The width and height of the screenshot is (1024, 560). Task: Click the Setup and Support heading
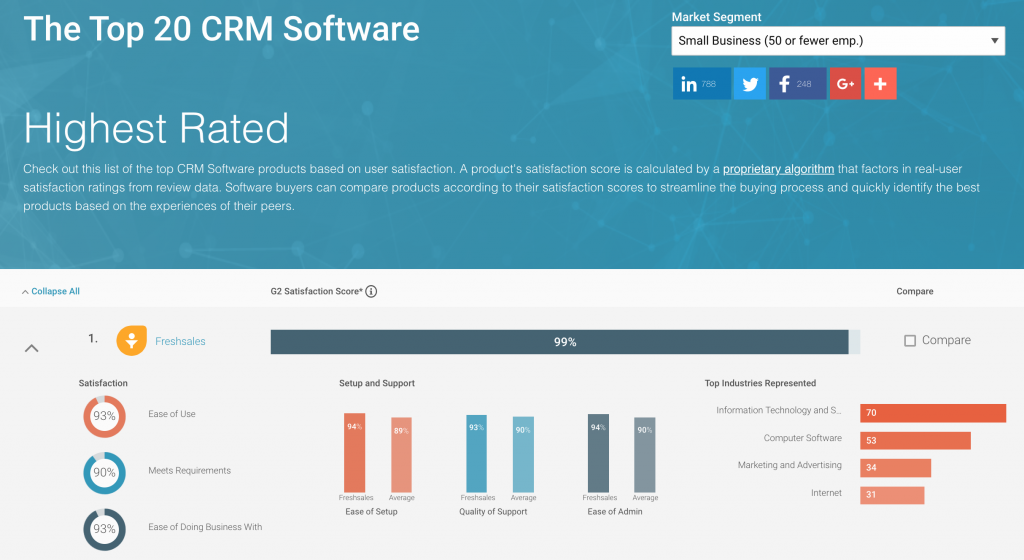(377, 383)
